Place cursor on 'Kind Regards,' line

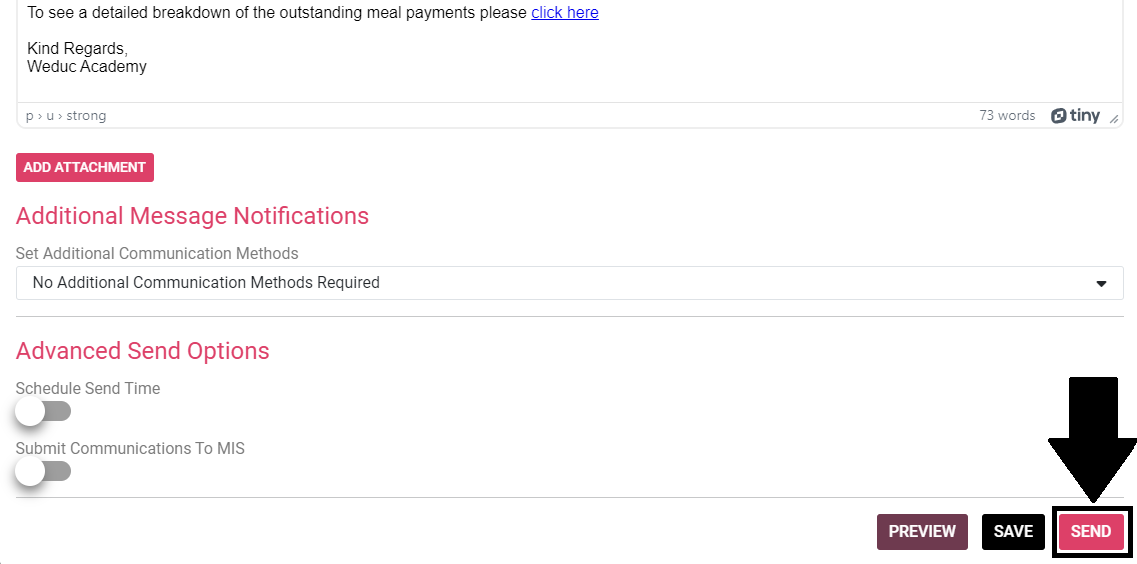(x=77, y=49)
